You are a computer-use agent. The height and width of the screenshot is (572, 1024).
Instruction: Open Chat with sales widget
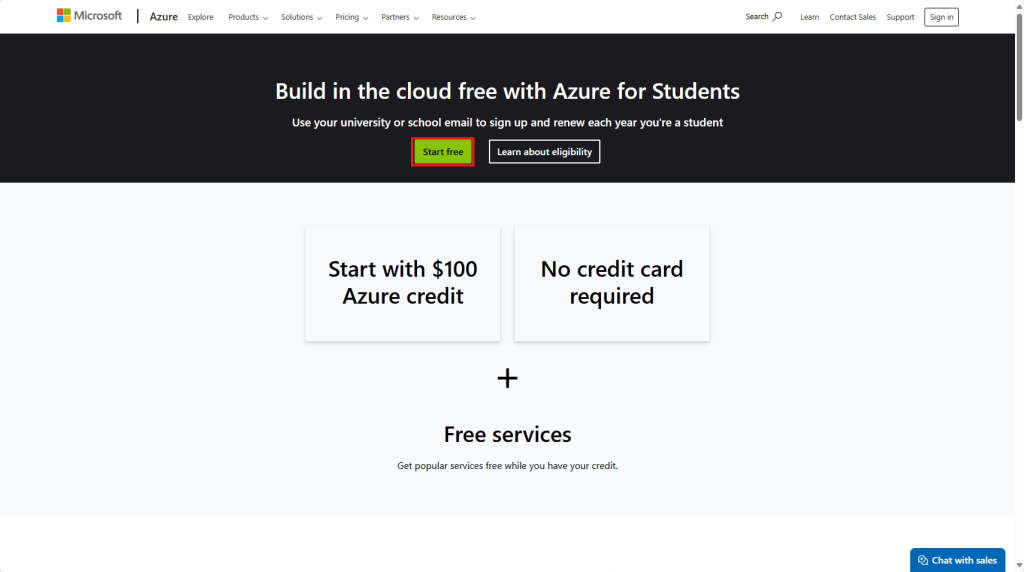click(957, 560)
